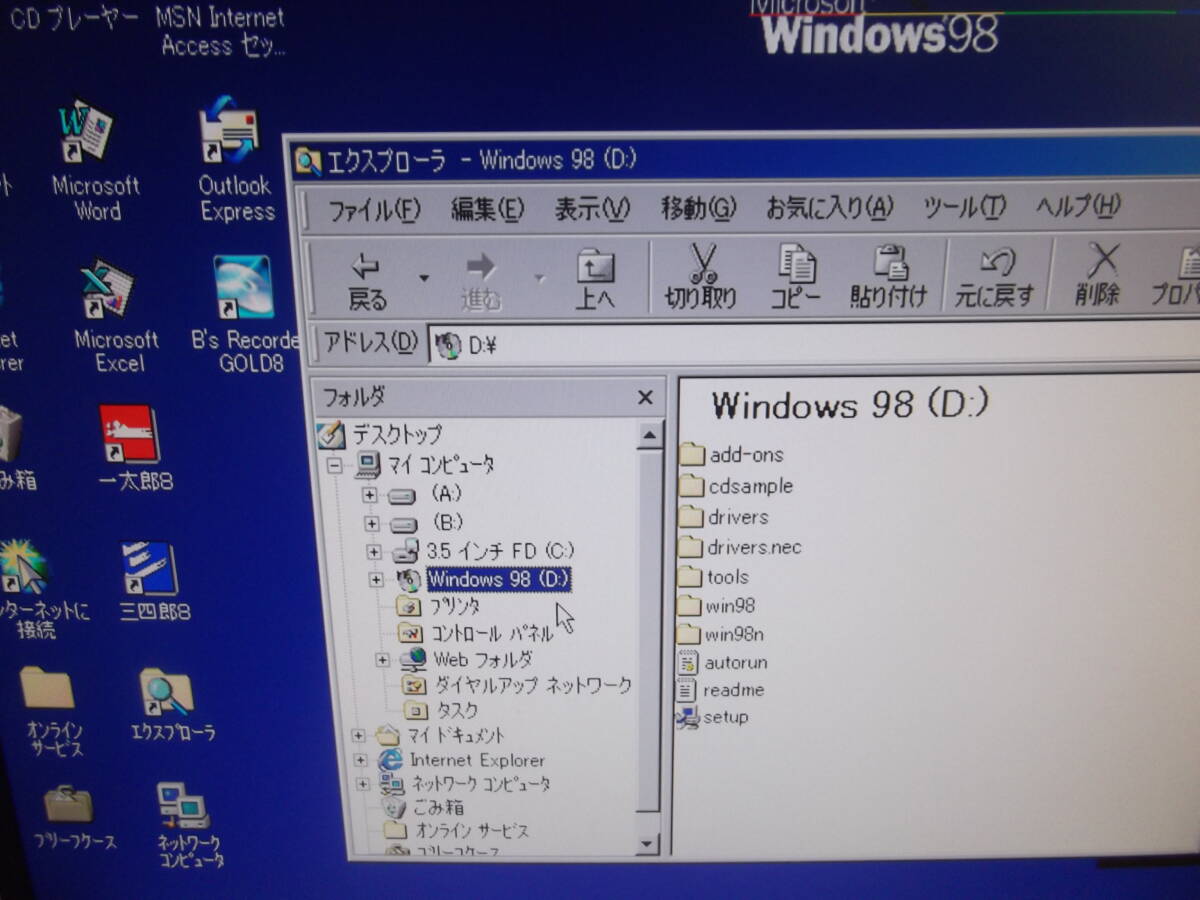
Task: Launch Outlook Express from the desktop
Action: click(236, 160)
